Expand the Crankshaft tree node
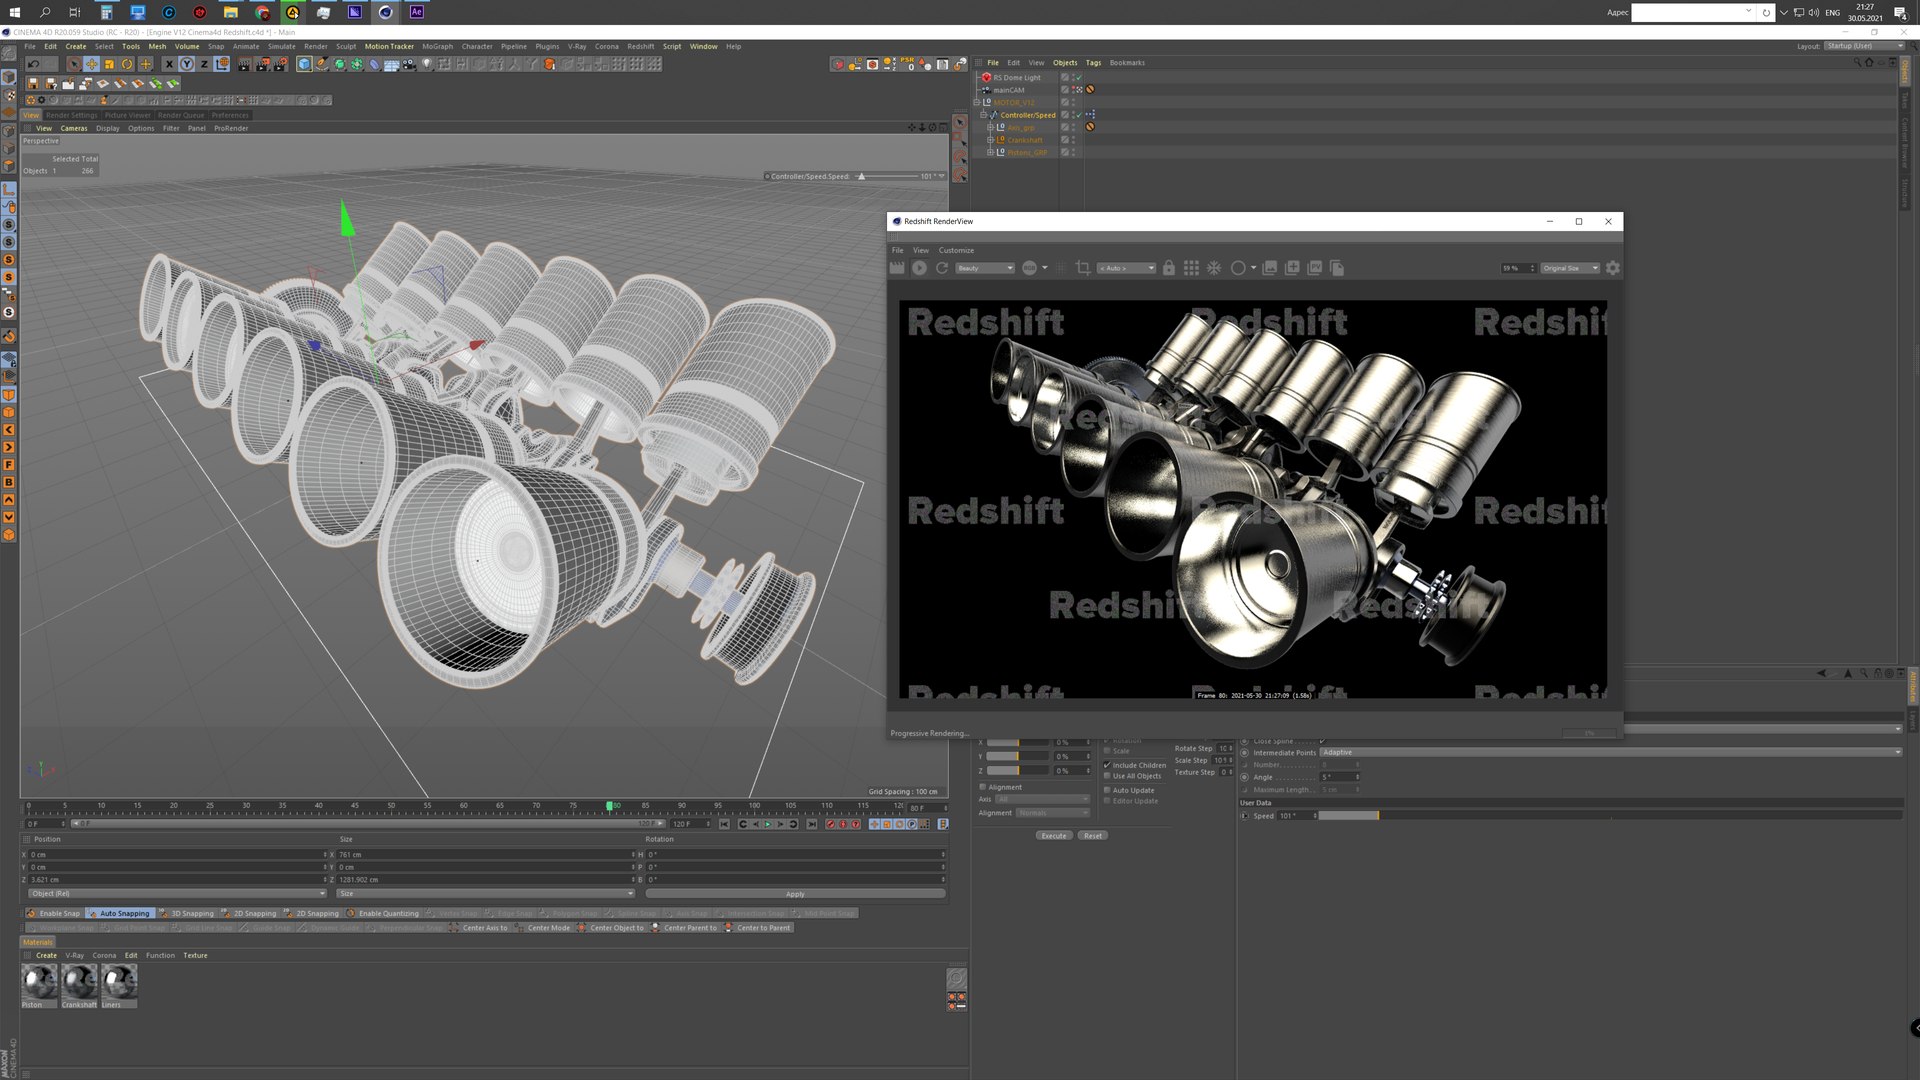This screenshot has width=1920, height=1080. 990,140
